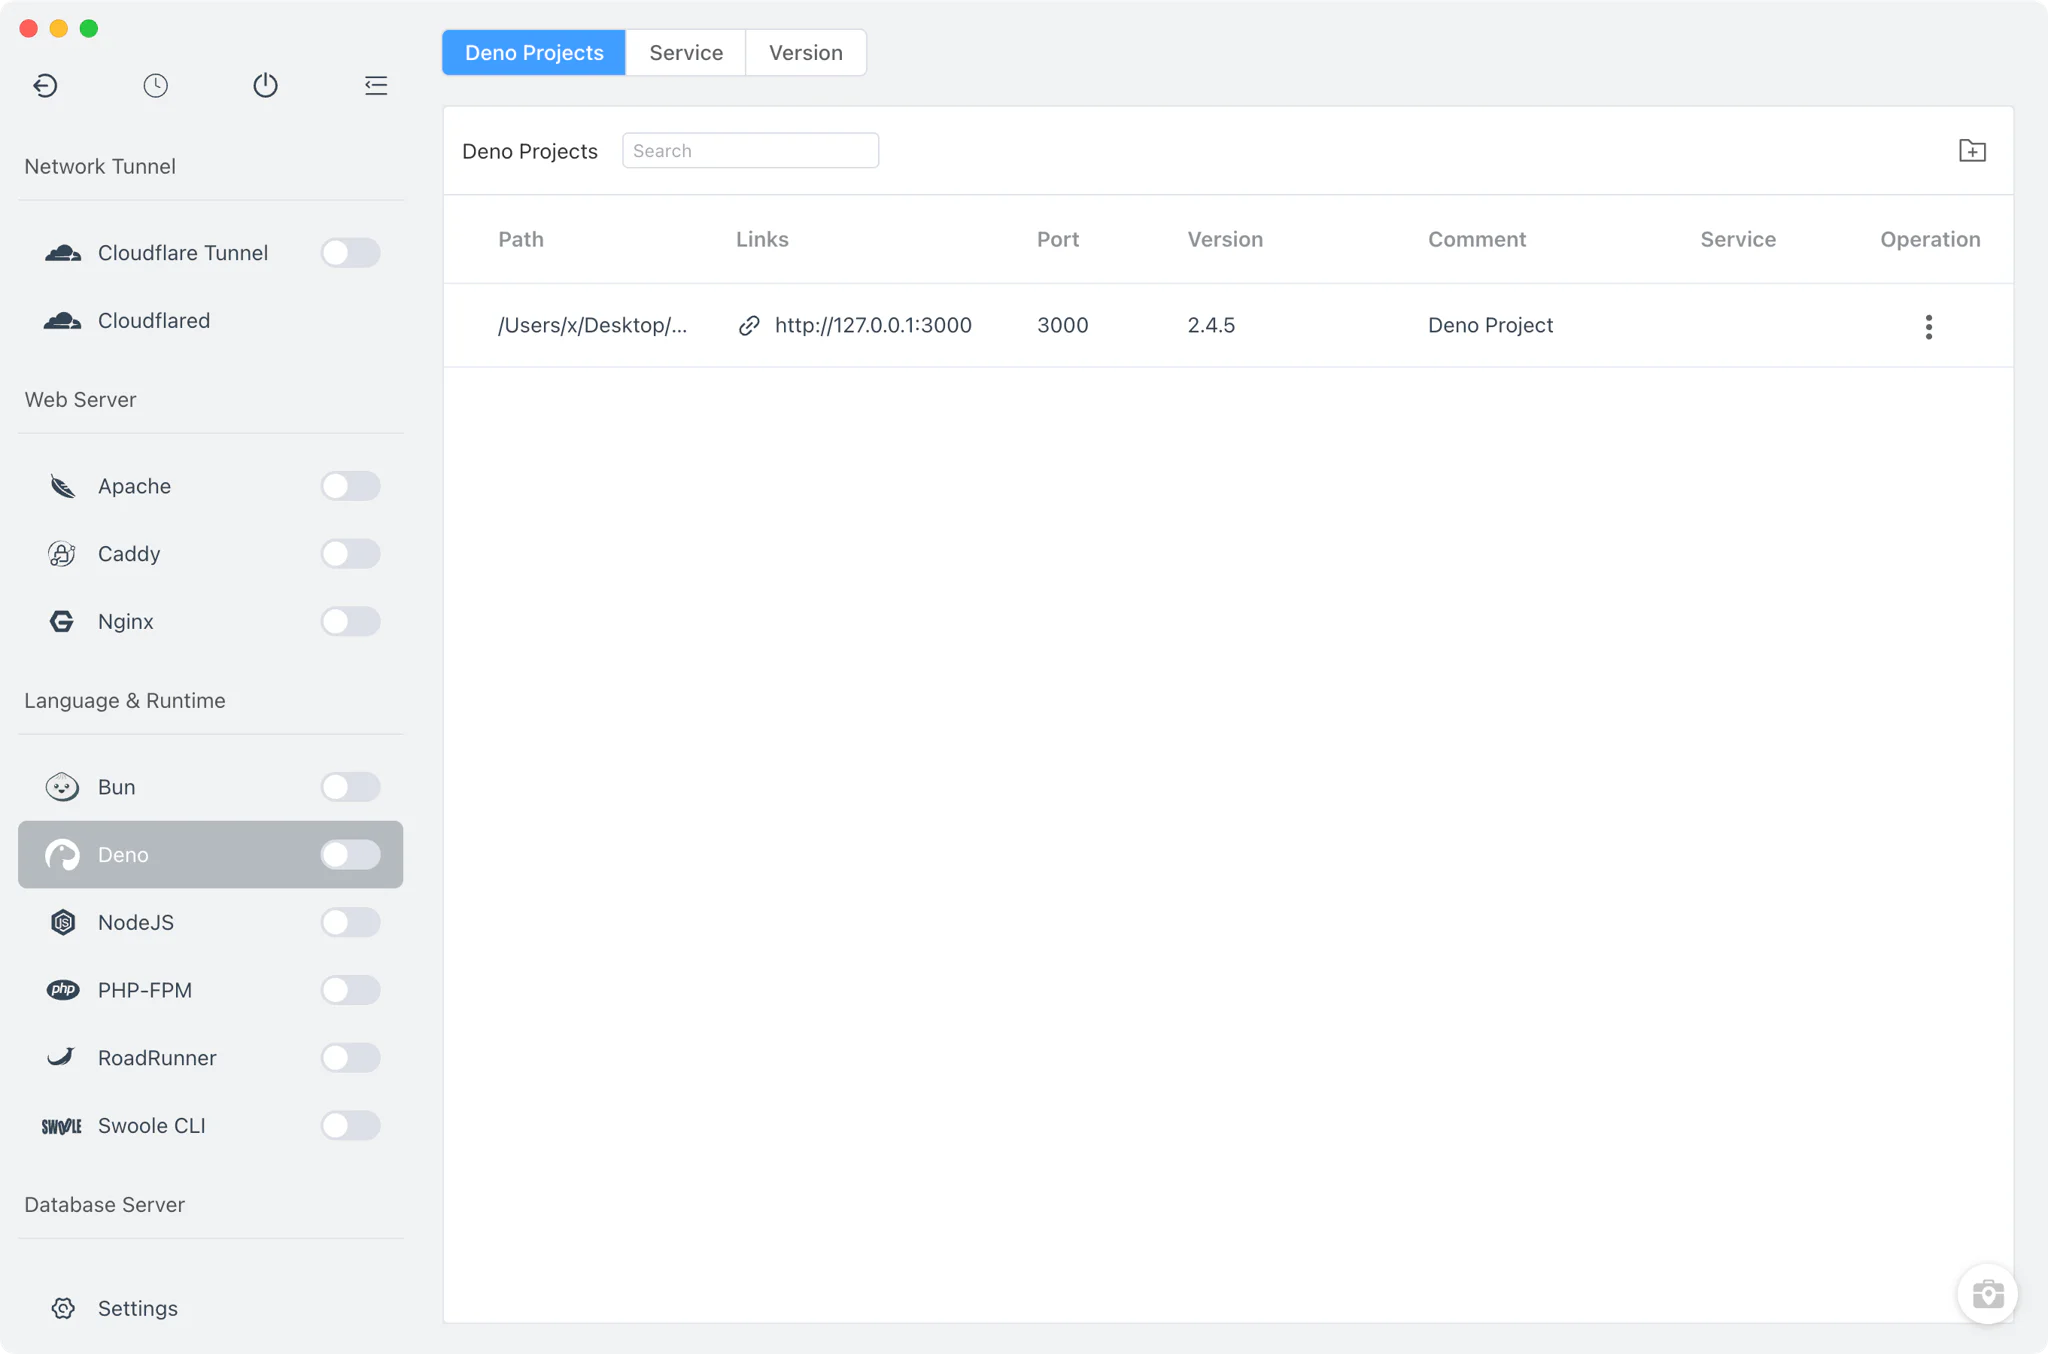
Task: Open the three-dot Operation menu for Deno Project
Action: click(x=1929, y=327)
